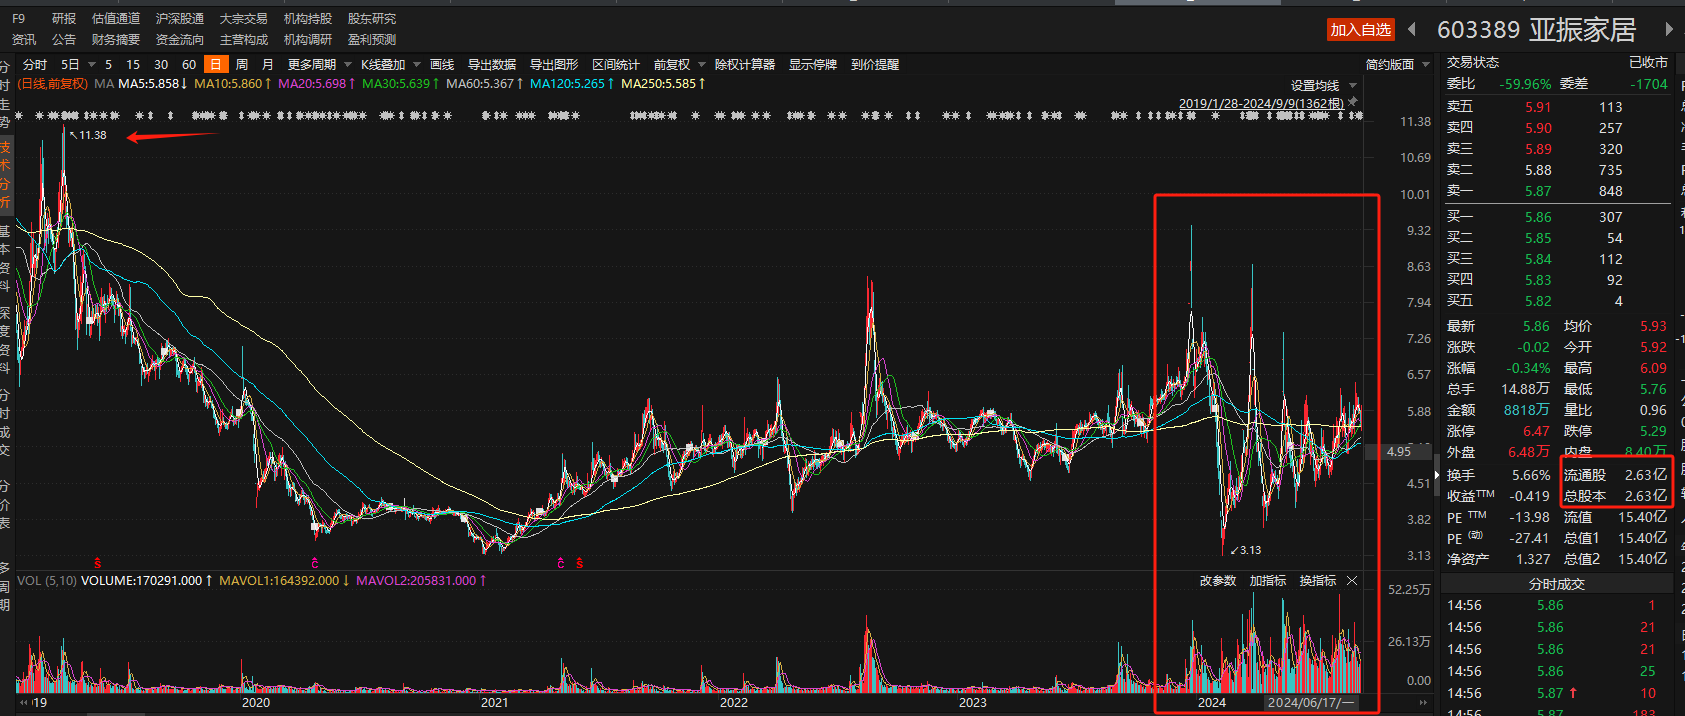1685x716 pixels.
Task: Click the red S marker near 2019
Action: point(97,563)
